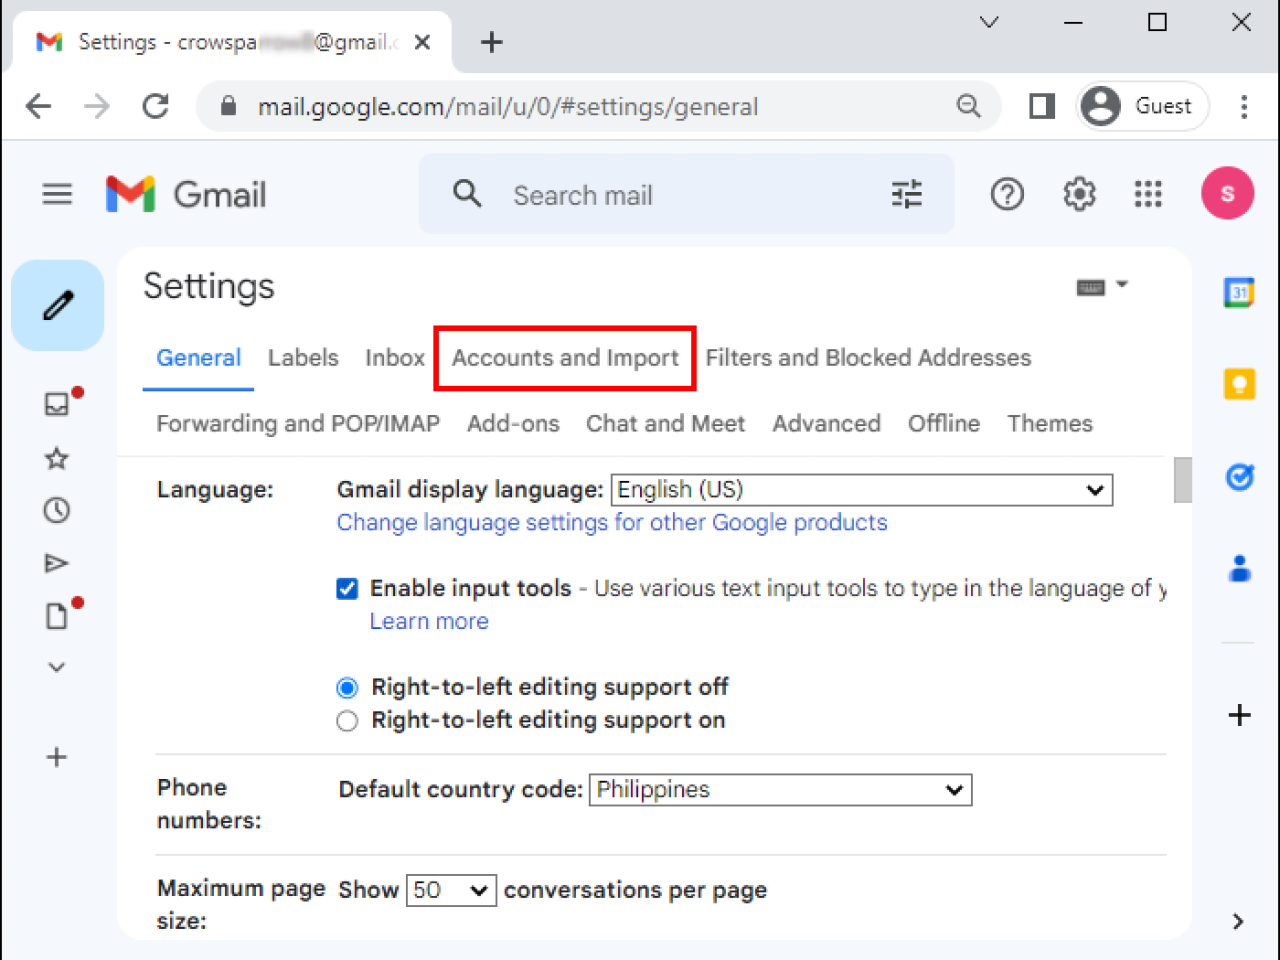Open the Compose pencil icon
Viewport: 1280px width, 960px height.
point(57,305)
